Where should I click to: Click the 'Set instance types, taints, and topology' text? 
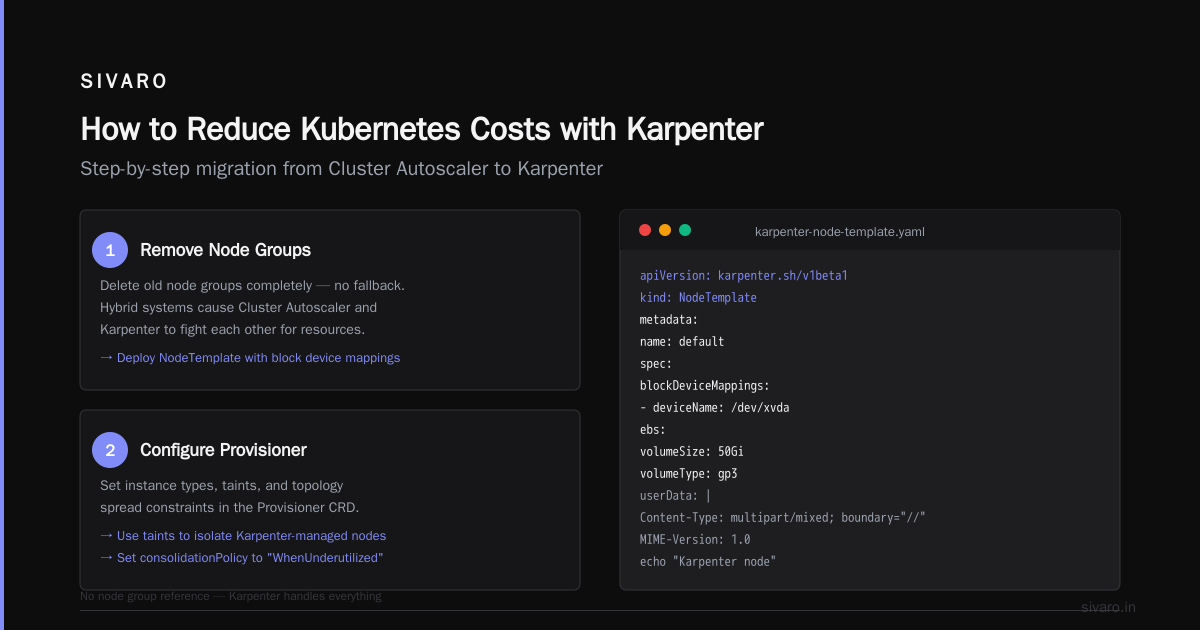(x=222, y=485)
